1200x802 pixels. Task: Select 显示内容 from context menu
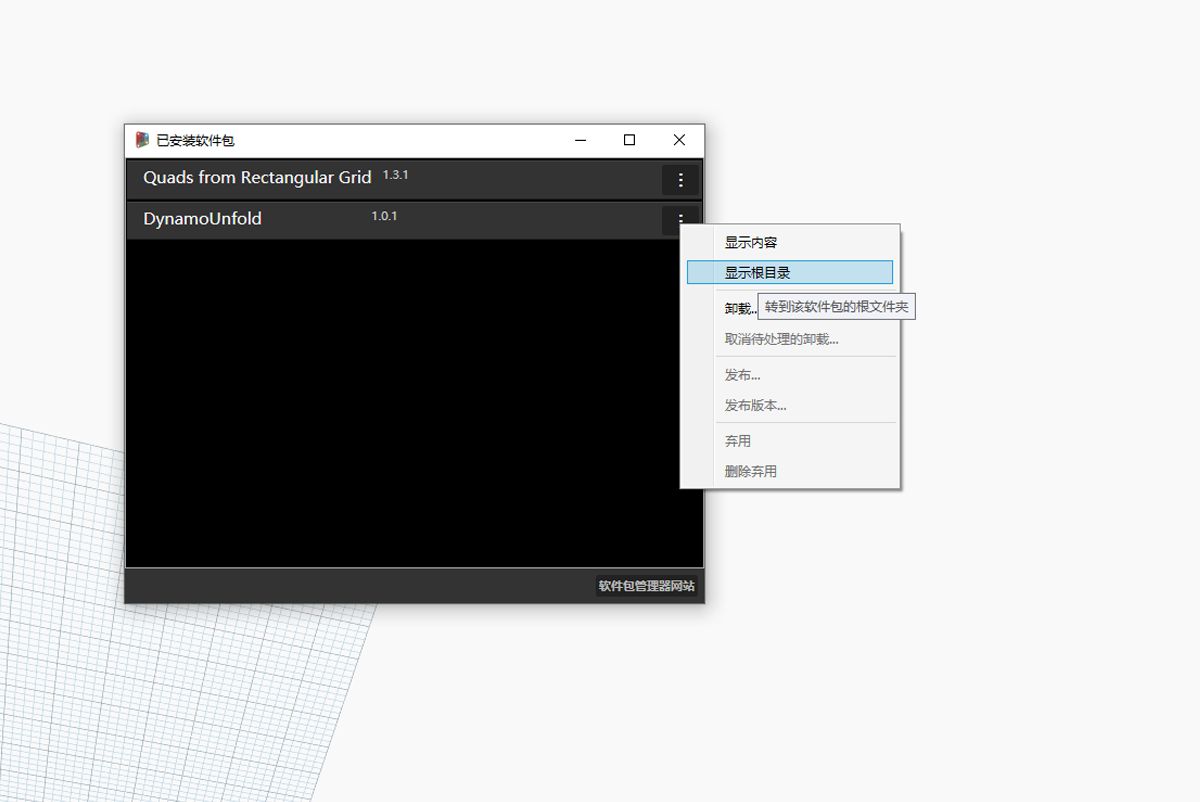(x=790, y=242)
